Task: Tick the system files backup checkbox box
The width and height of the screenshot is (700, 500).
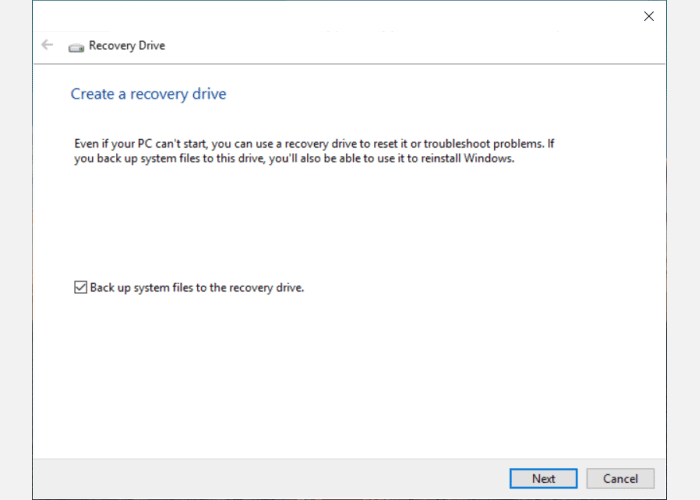Action: (80, 288)
